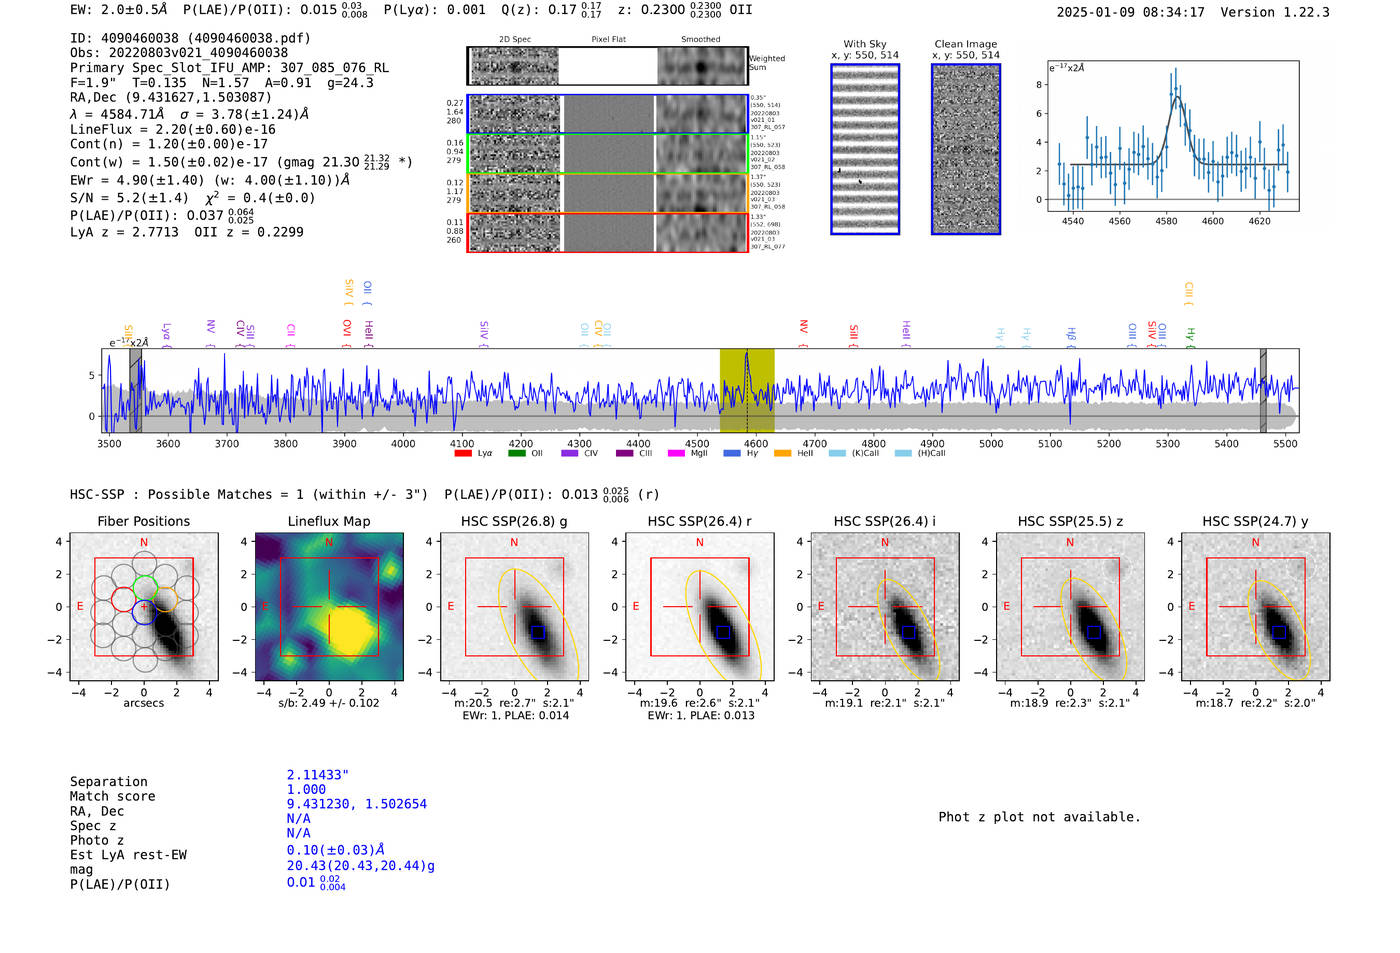This screenshot has height=953, width=1400.
Task: Click the gray hatched band near 5460 Å
Action: [x=1263, y=391]
